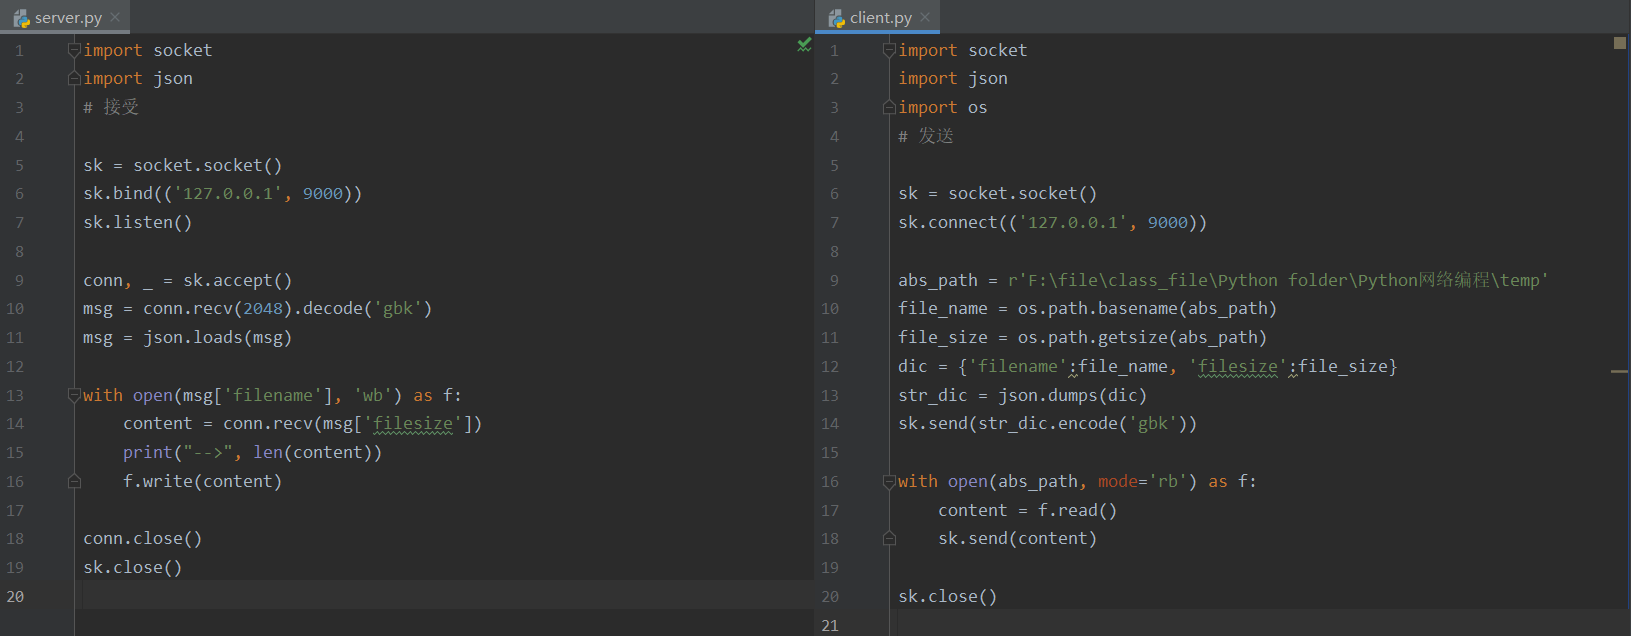Image resolution: width=1631 pixels, height=636 pixels.
Task: Click 'conn.close()' in server.py
Action: [x=143, y=538]
